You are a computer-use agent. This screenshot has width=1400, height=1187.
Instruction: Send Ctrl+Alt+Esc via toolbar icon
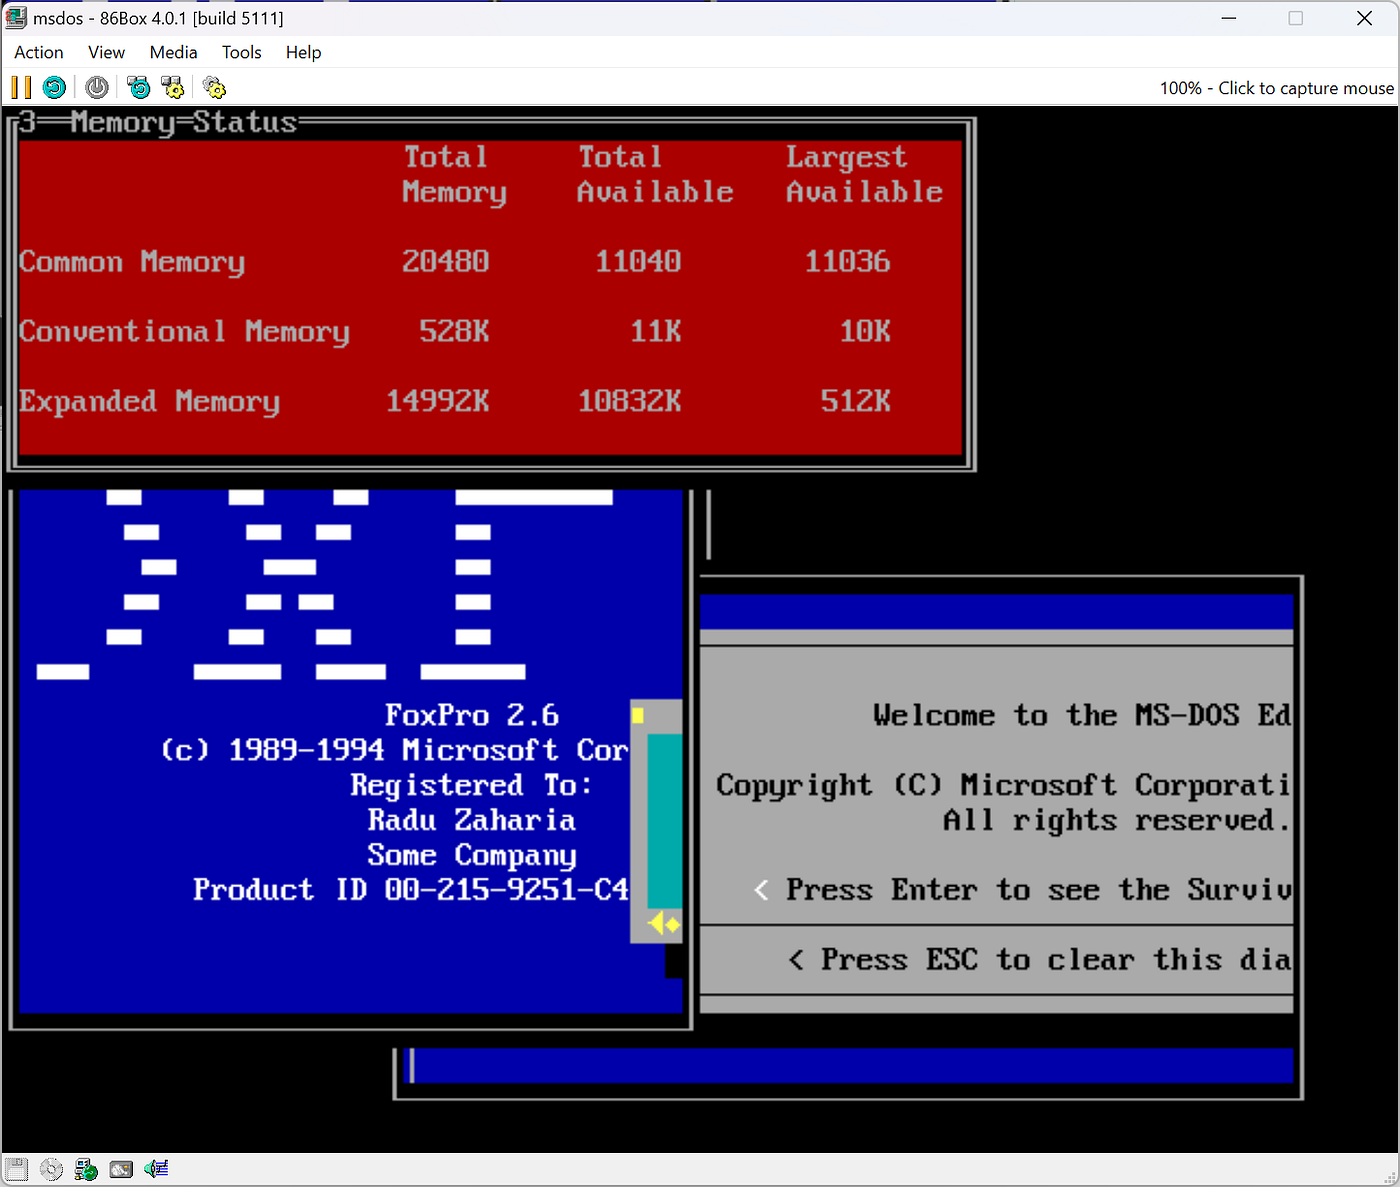(x=173, y=88)
